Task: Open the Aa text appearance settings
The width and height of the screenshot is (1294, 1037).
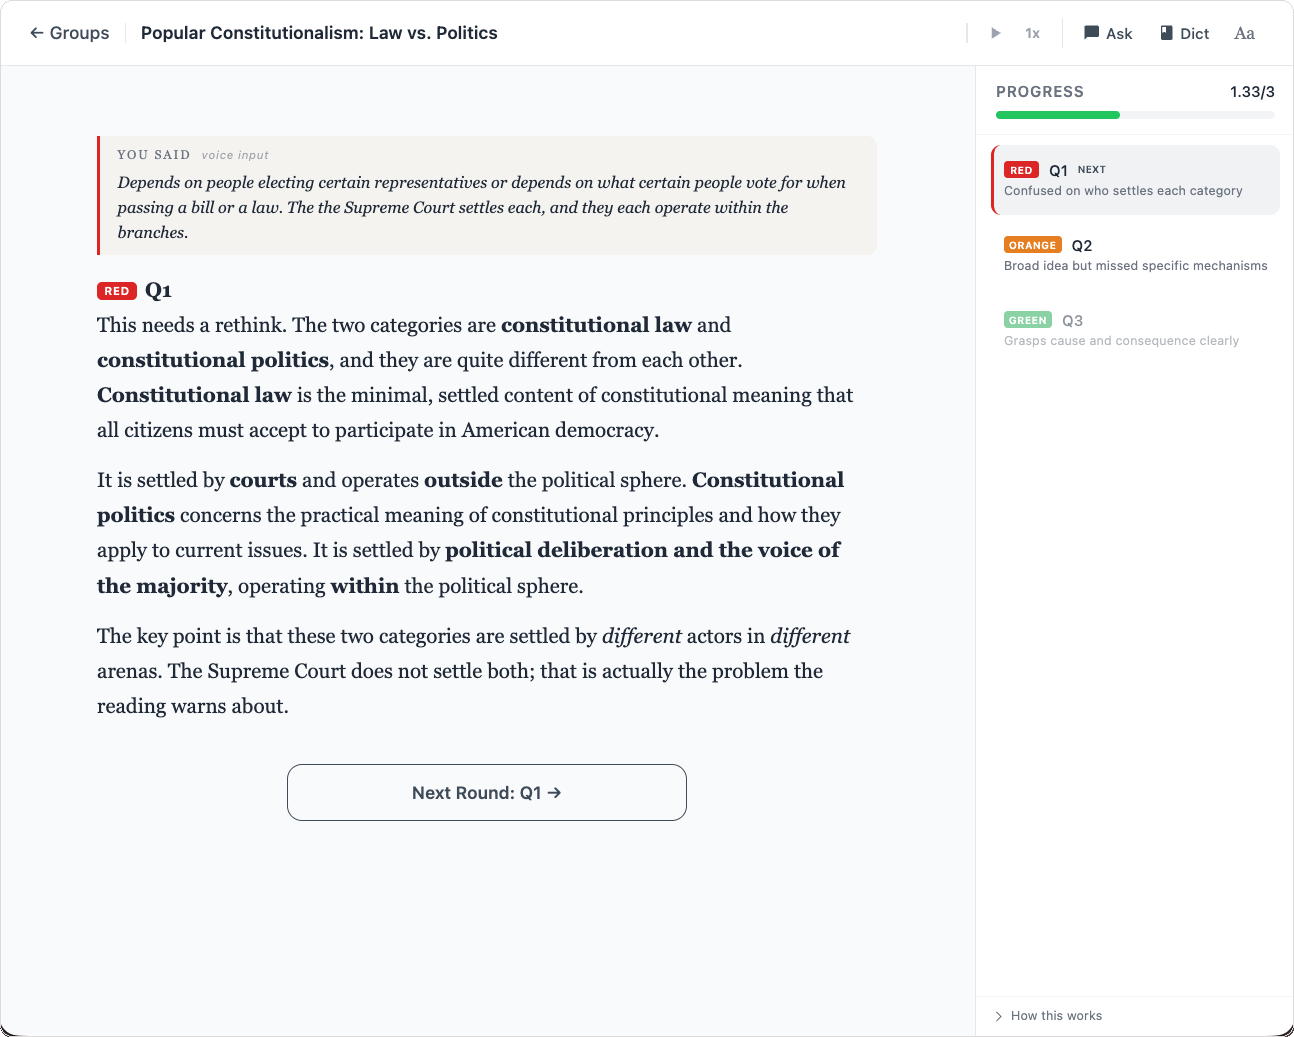Action: click(1244, 33)
